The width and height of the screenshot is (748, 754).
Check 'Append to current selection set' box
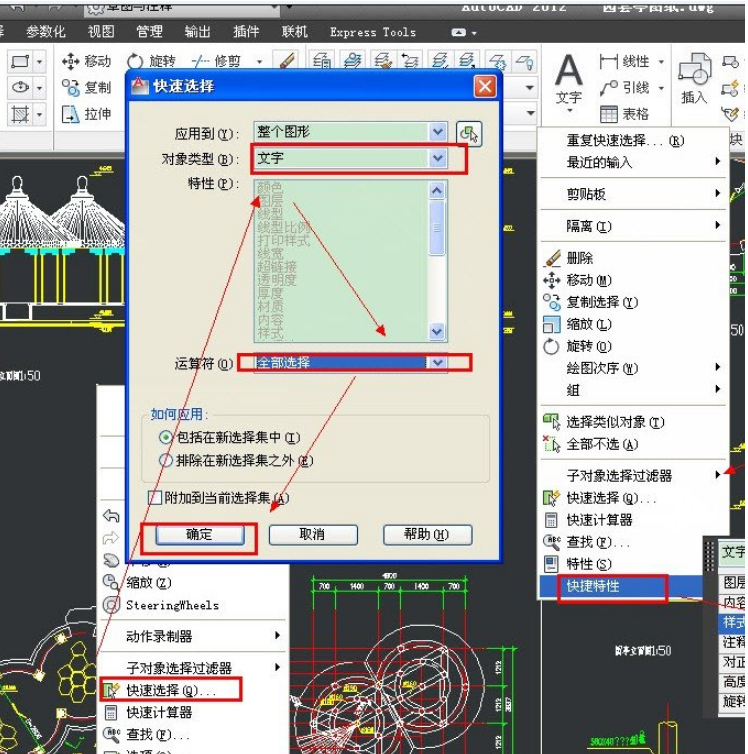click(x=155, y=498)
